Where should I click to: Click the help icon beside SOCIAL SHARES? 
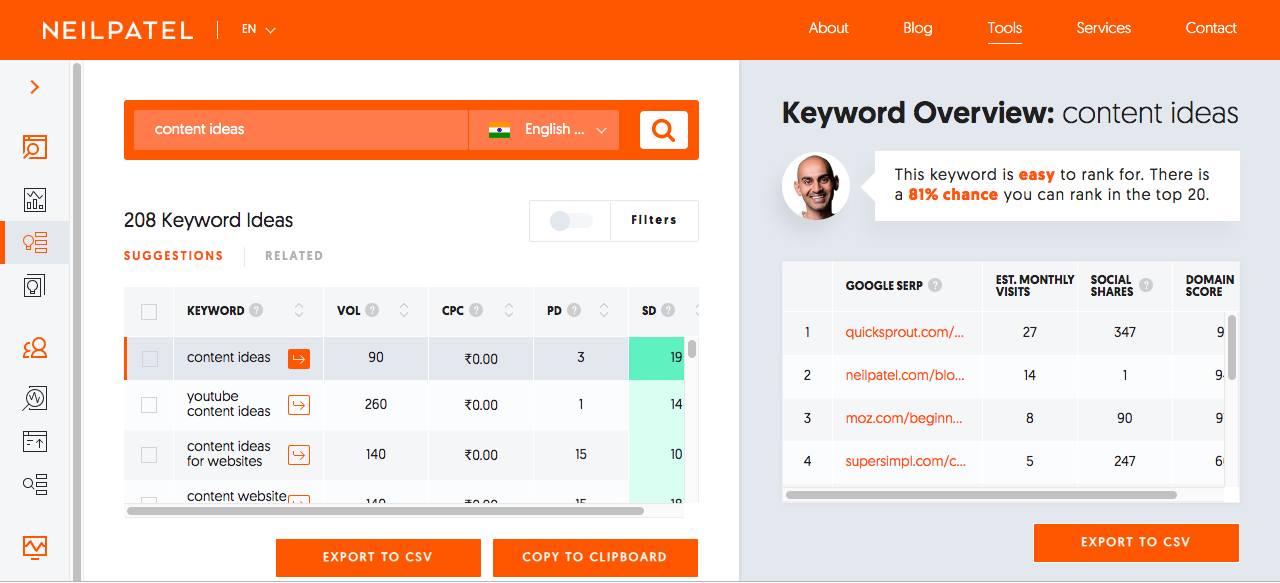point(1146,285)
